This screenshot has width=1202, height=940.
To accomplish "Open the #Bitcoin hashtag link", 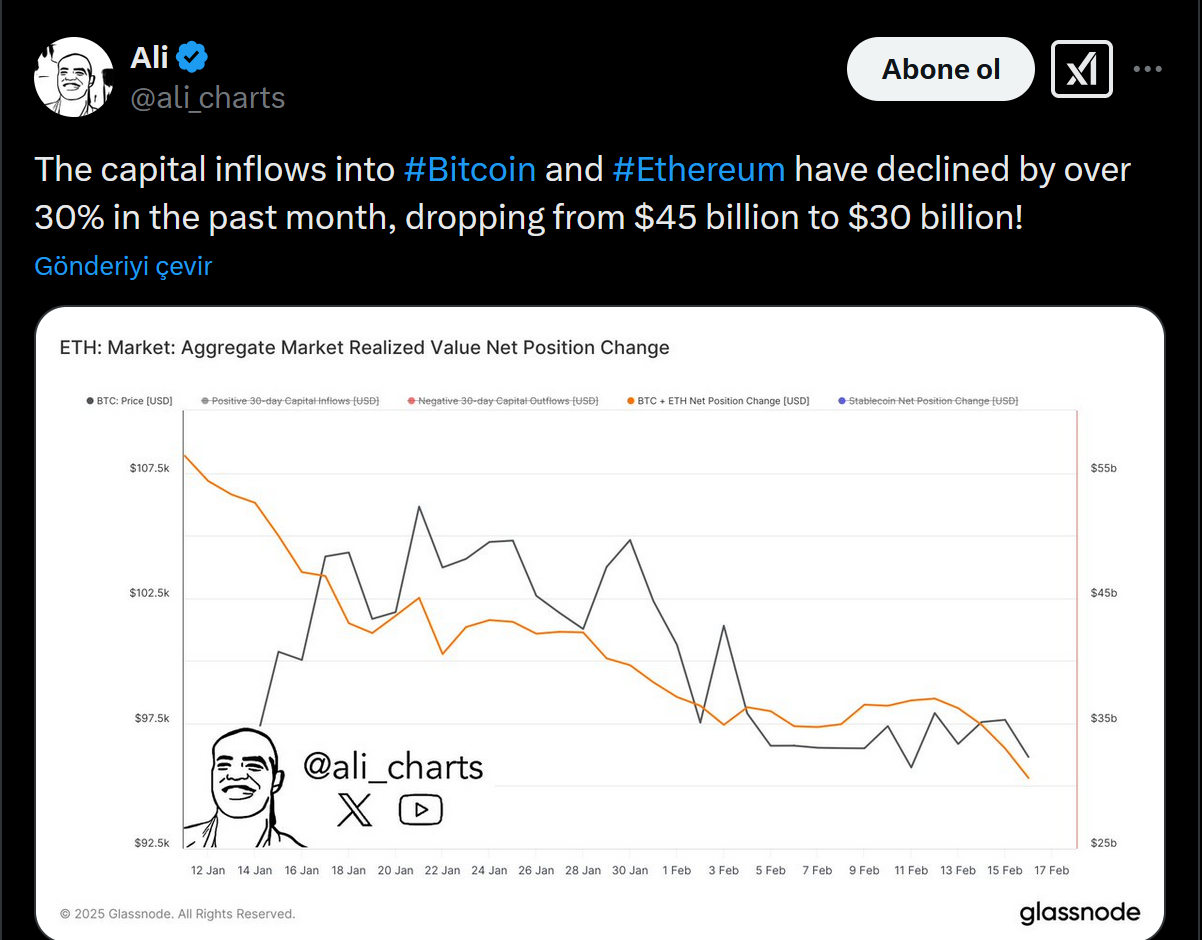I will (470, 170).
